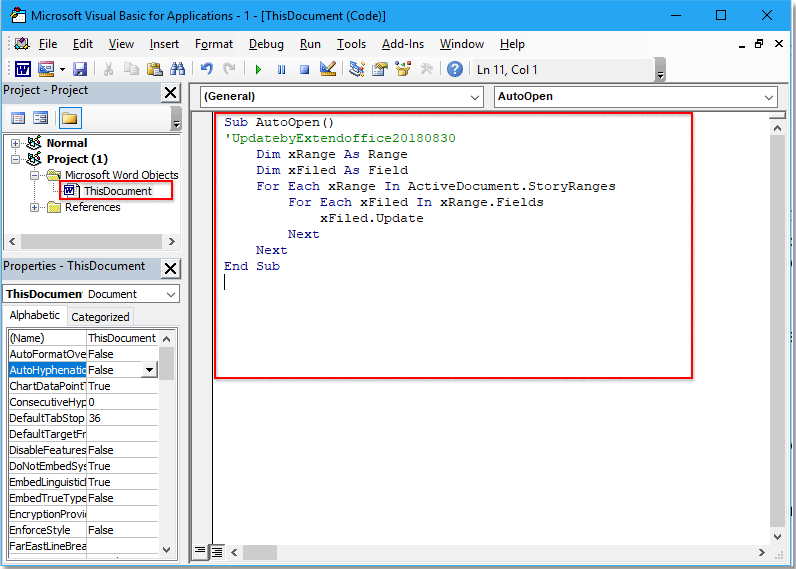Toggle Folders view in Project panel

(69, 118)
